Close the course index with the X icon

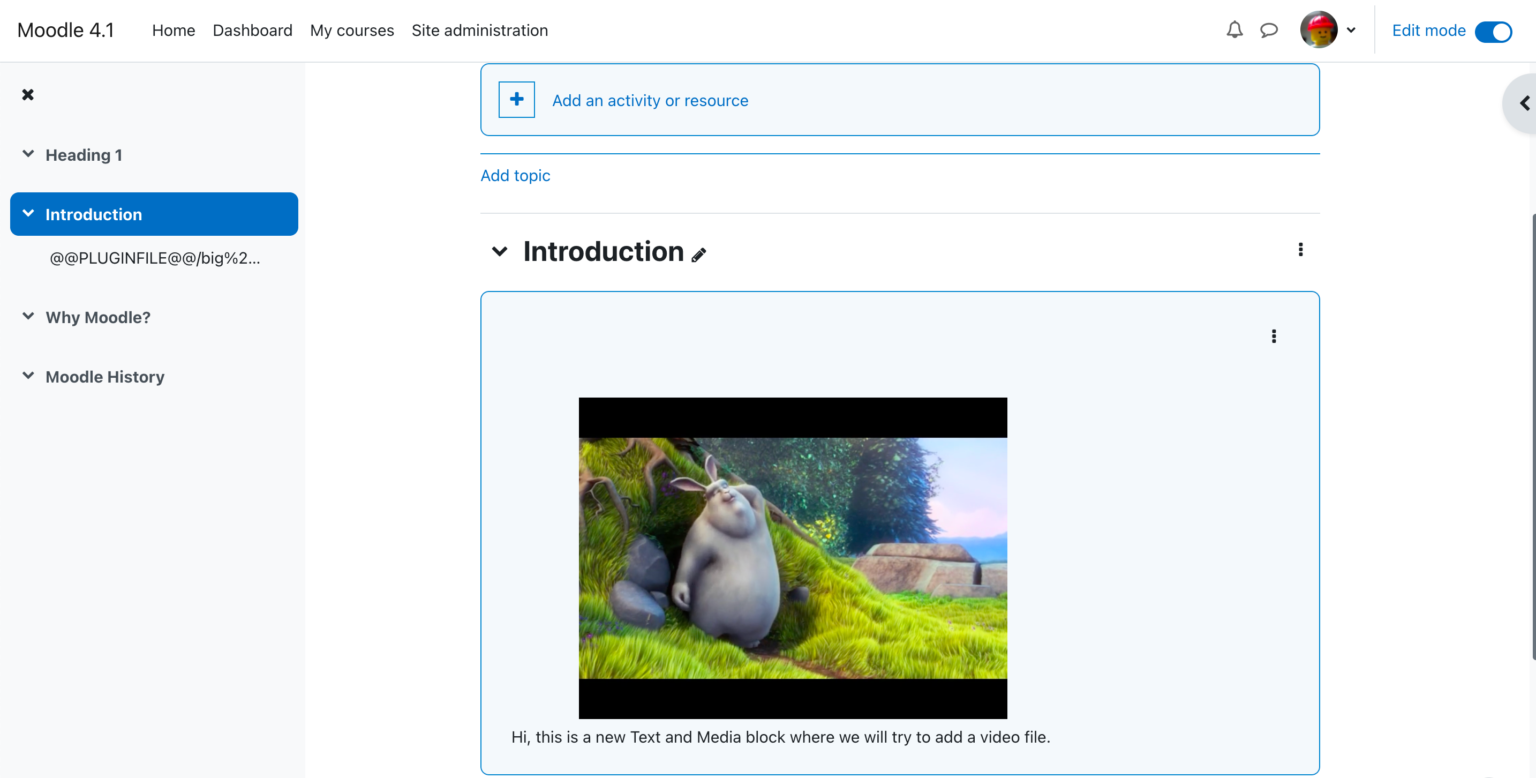27,94
